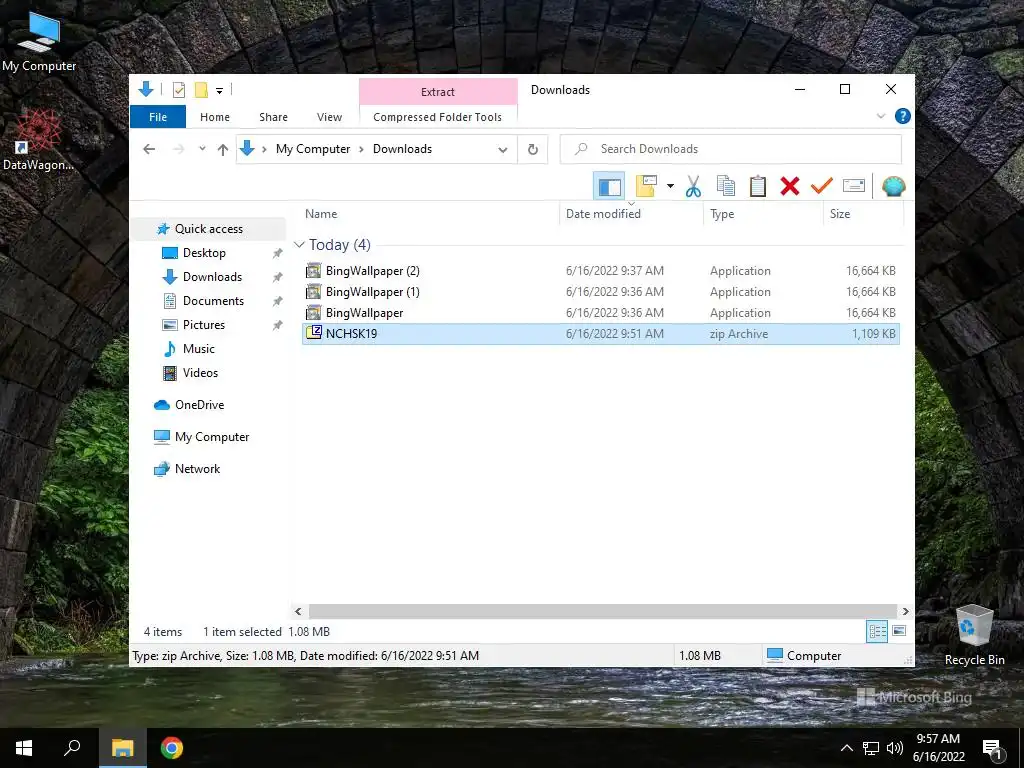Select the Recycle Bin desktop icon
Image resolution: width=1024 pixels, height=768 pixels.
974,635
